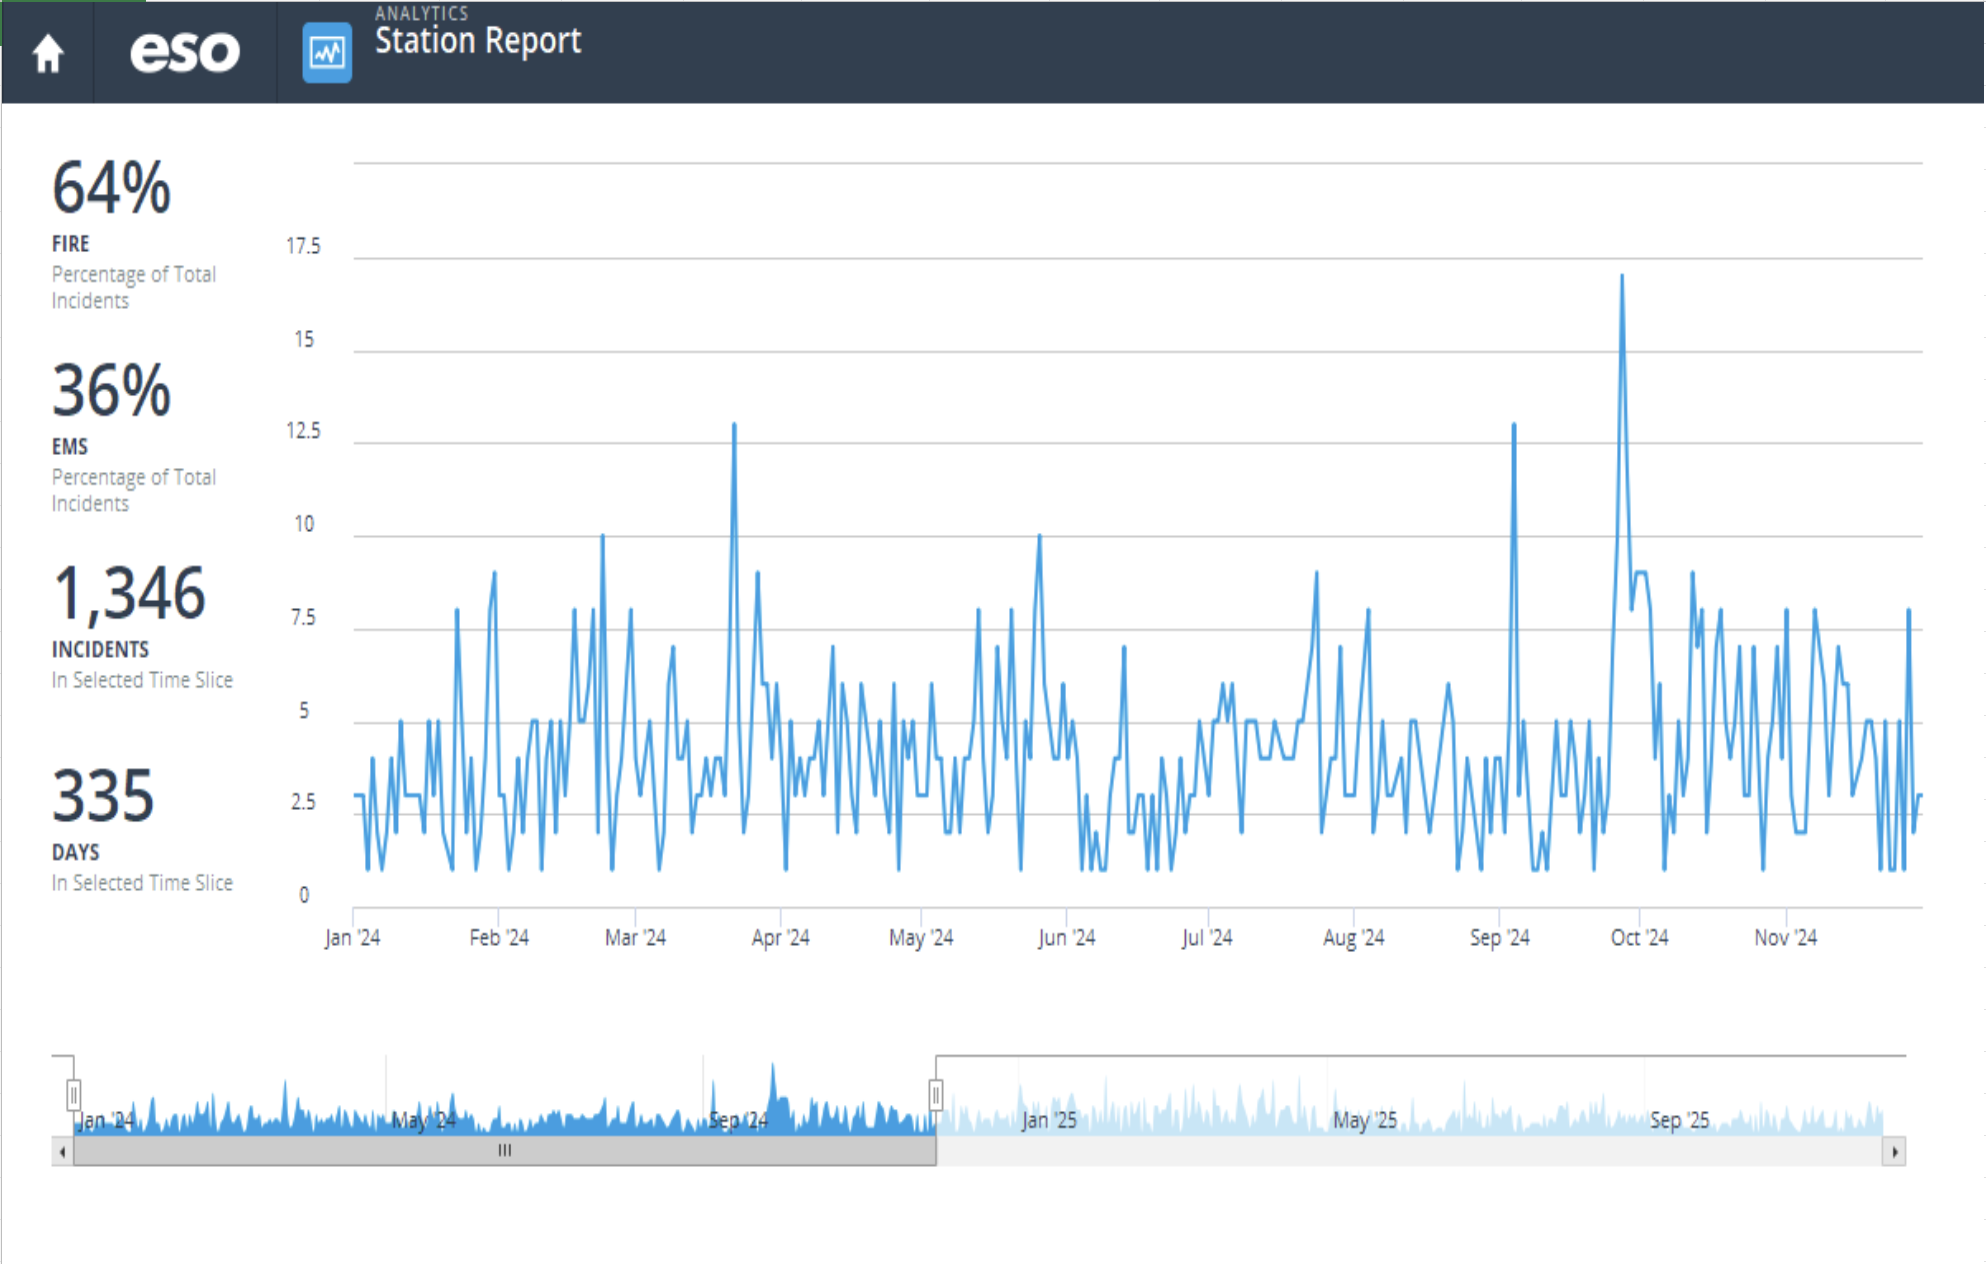The image size is (1986, 1264).
Task: Click the Sep '25 area in navigator
Action: (x=1679, y=1119)
